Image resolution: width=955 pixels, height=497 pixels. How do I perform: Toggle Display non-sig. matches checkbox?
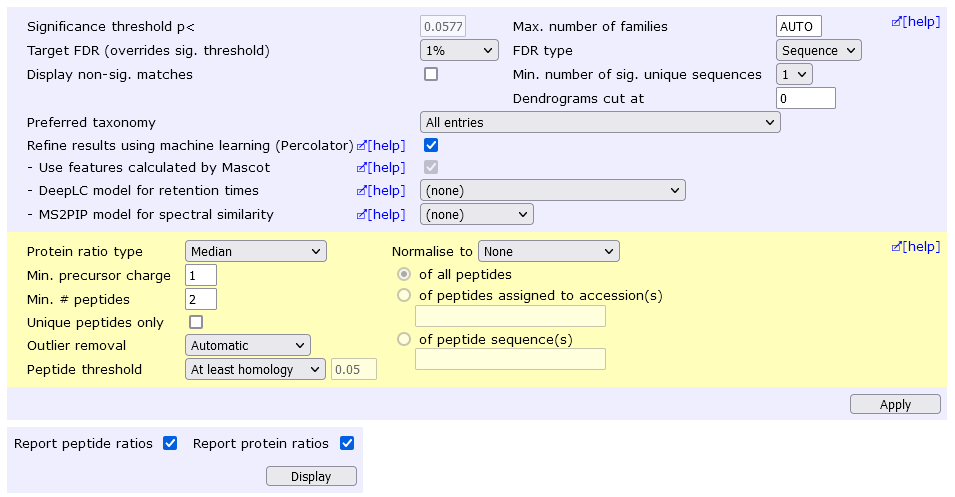(431, 74)
